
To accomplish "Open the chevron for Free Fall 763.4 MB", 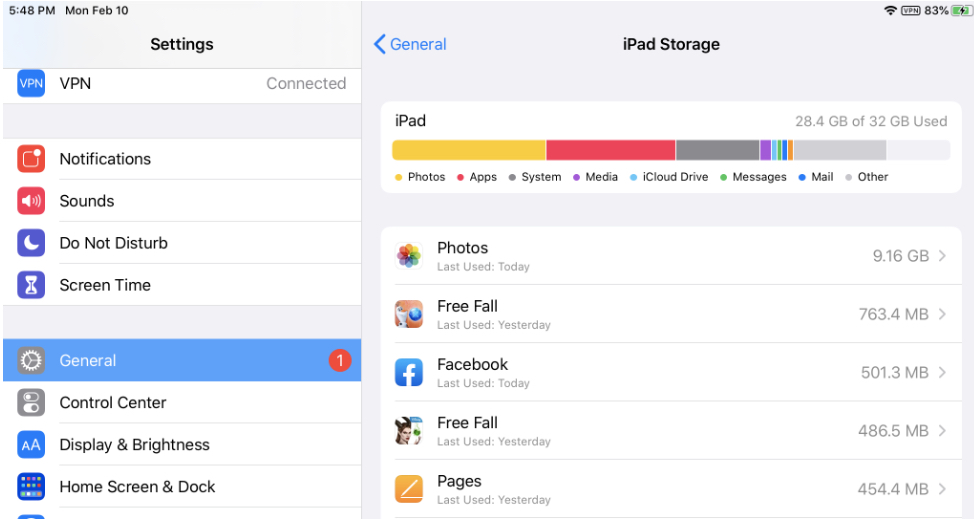I will 942,314.
